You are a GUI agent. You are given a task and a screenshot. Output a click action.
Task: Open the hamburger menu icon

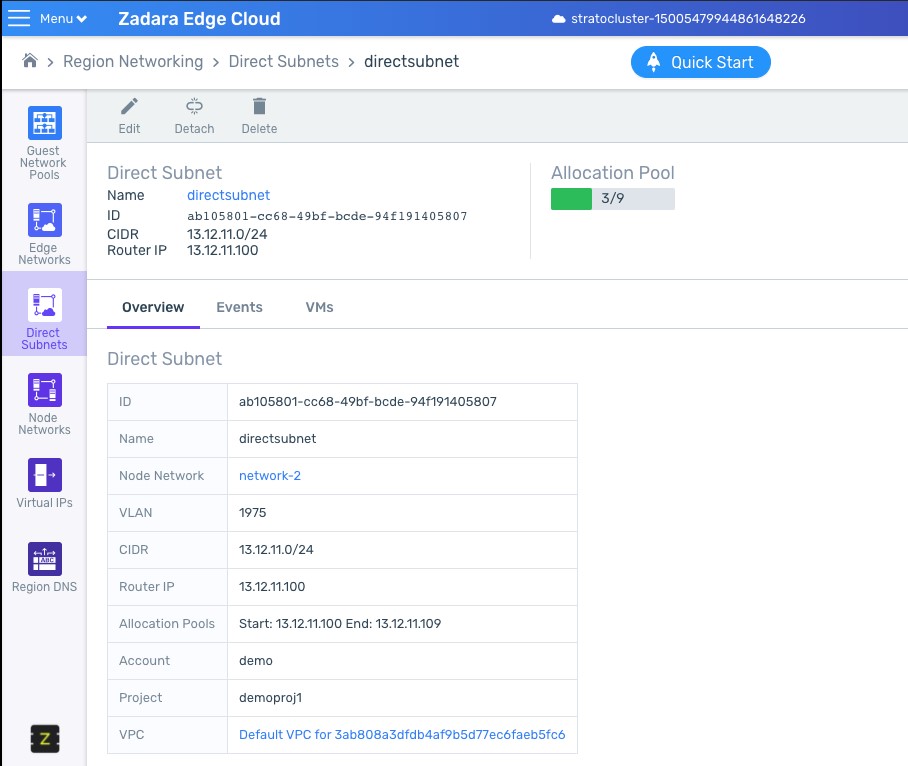click(x=19, y=18)
